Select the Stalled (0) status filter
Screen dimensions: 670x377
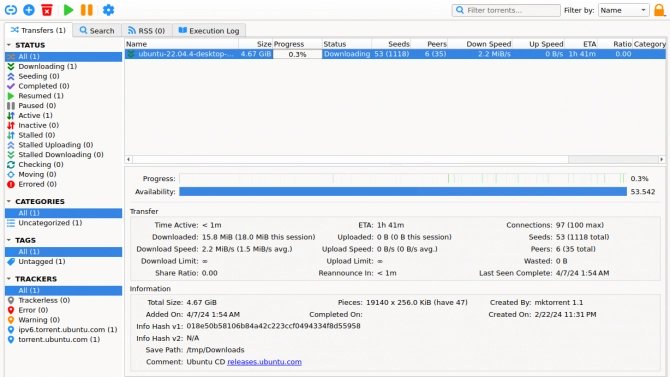(x=63, y=135)
